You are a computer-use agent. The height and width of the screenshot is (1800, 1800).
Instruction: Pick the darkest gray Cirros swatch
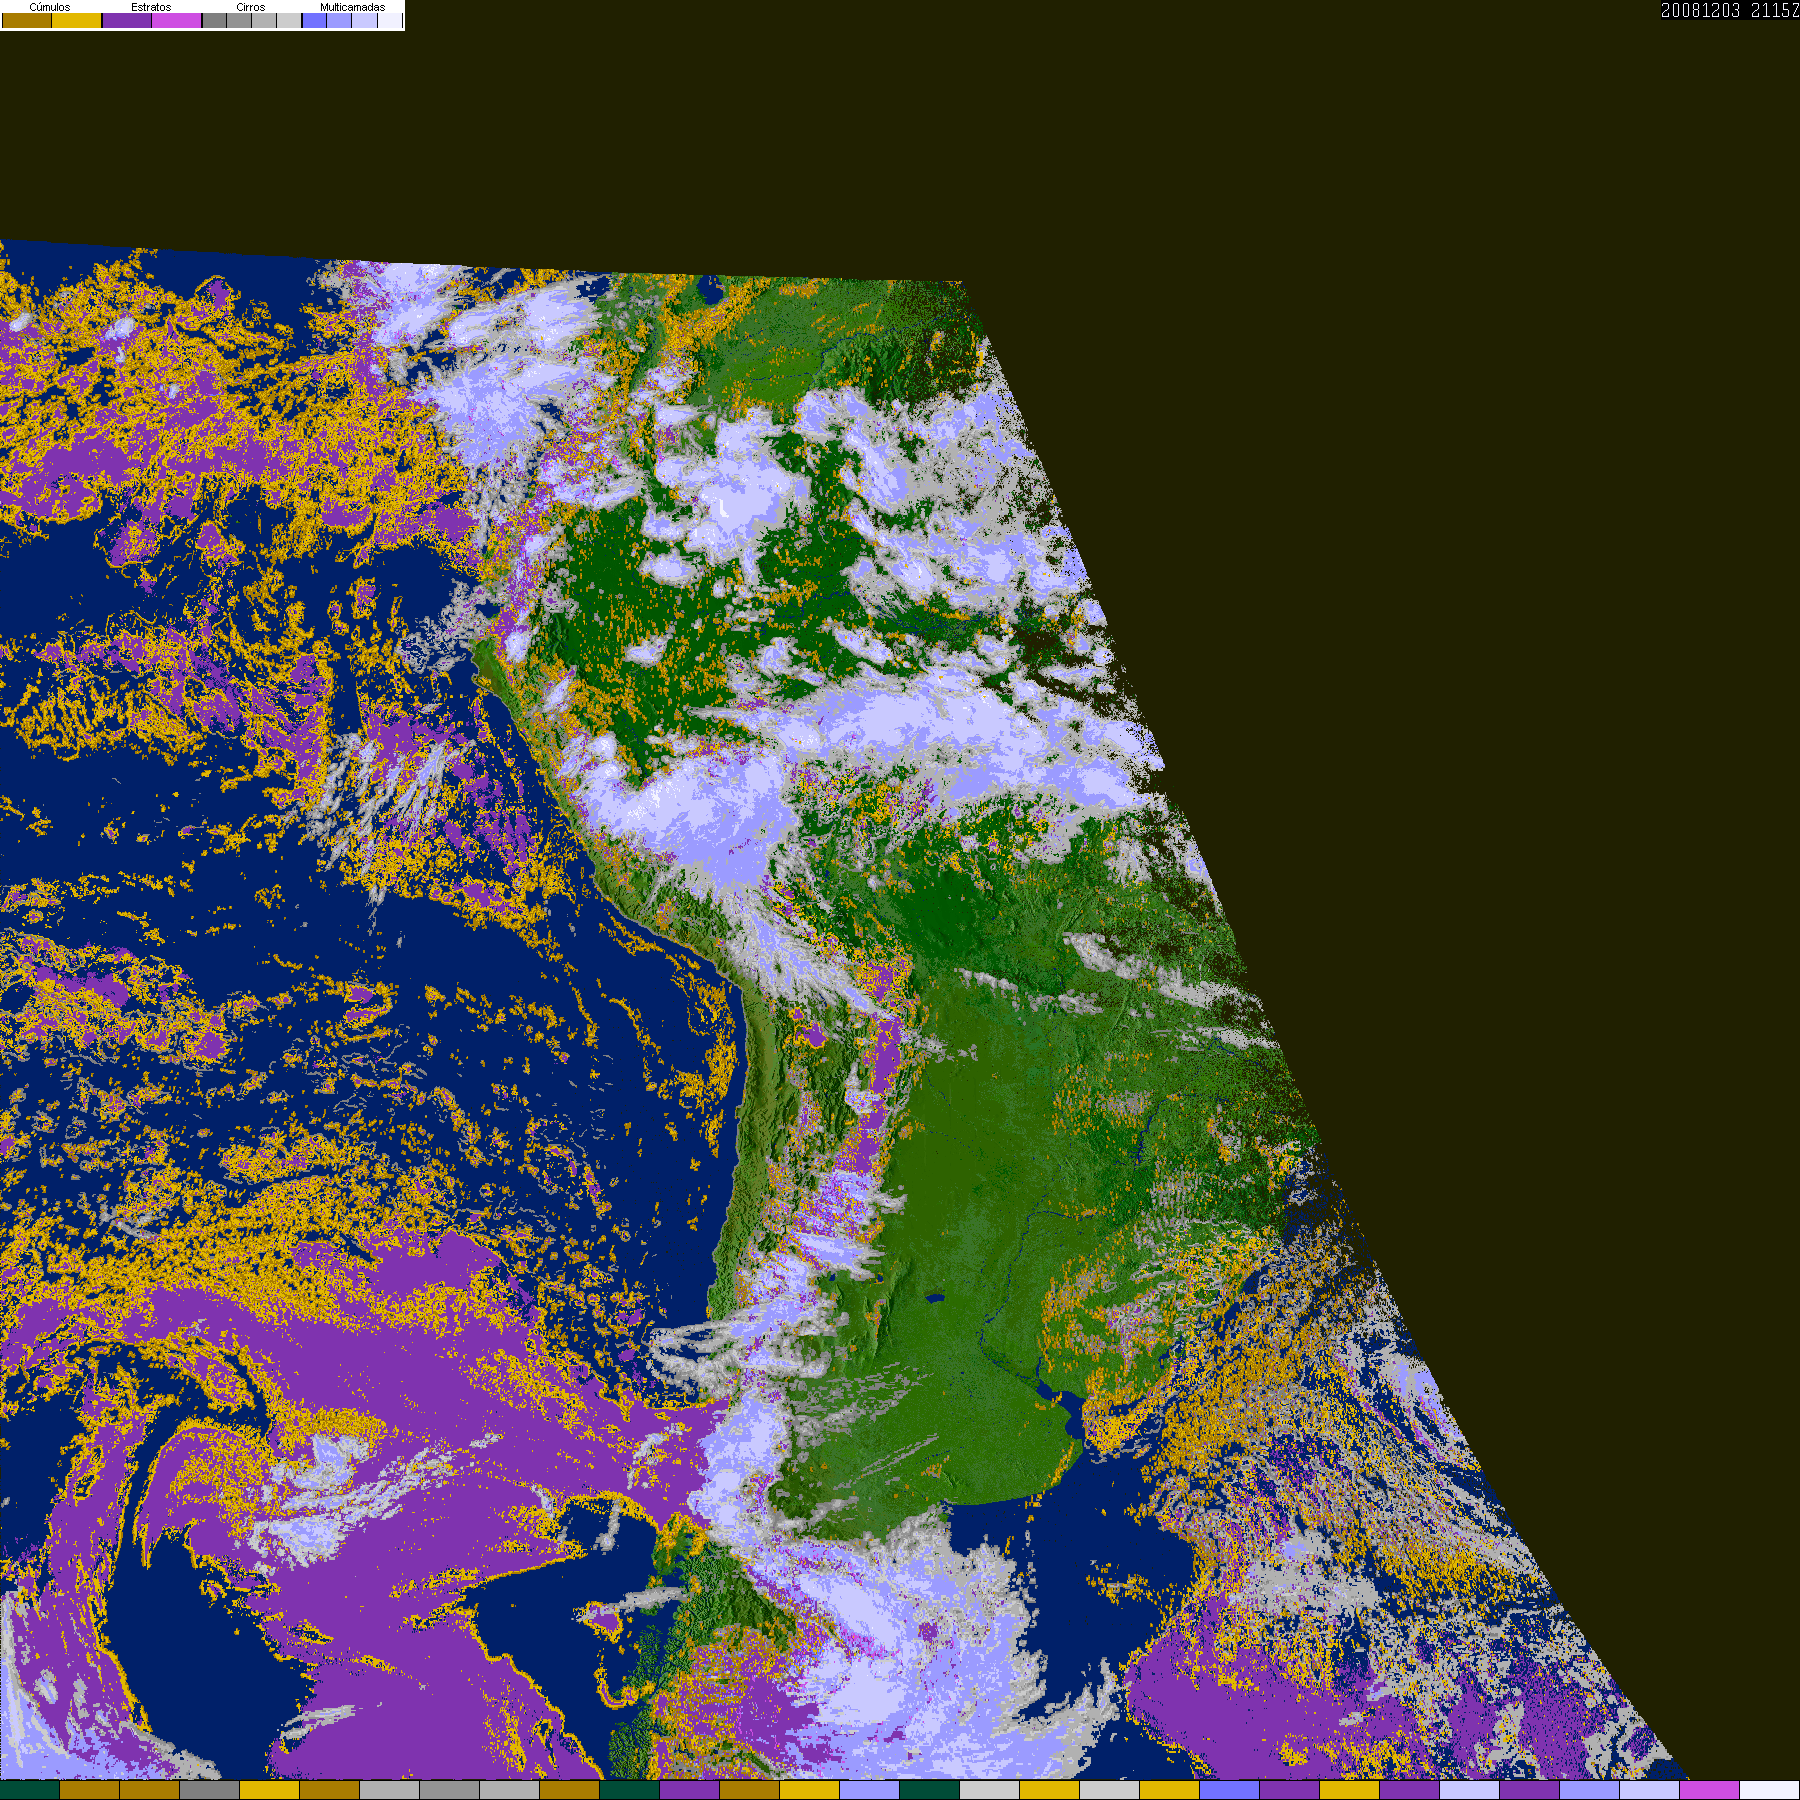point(214,20)
